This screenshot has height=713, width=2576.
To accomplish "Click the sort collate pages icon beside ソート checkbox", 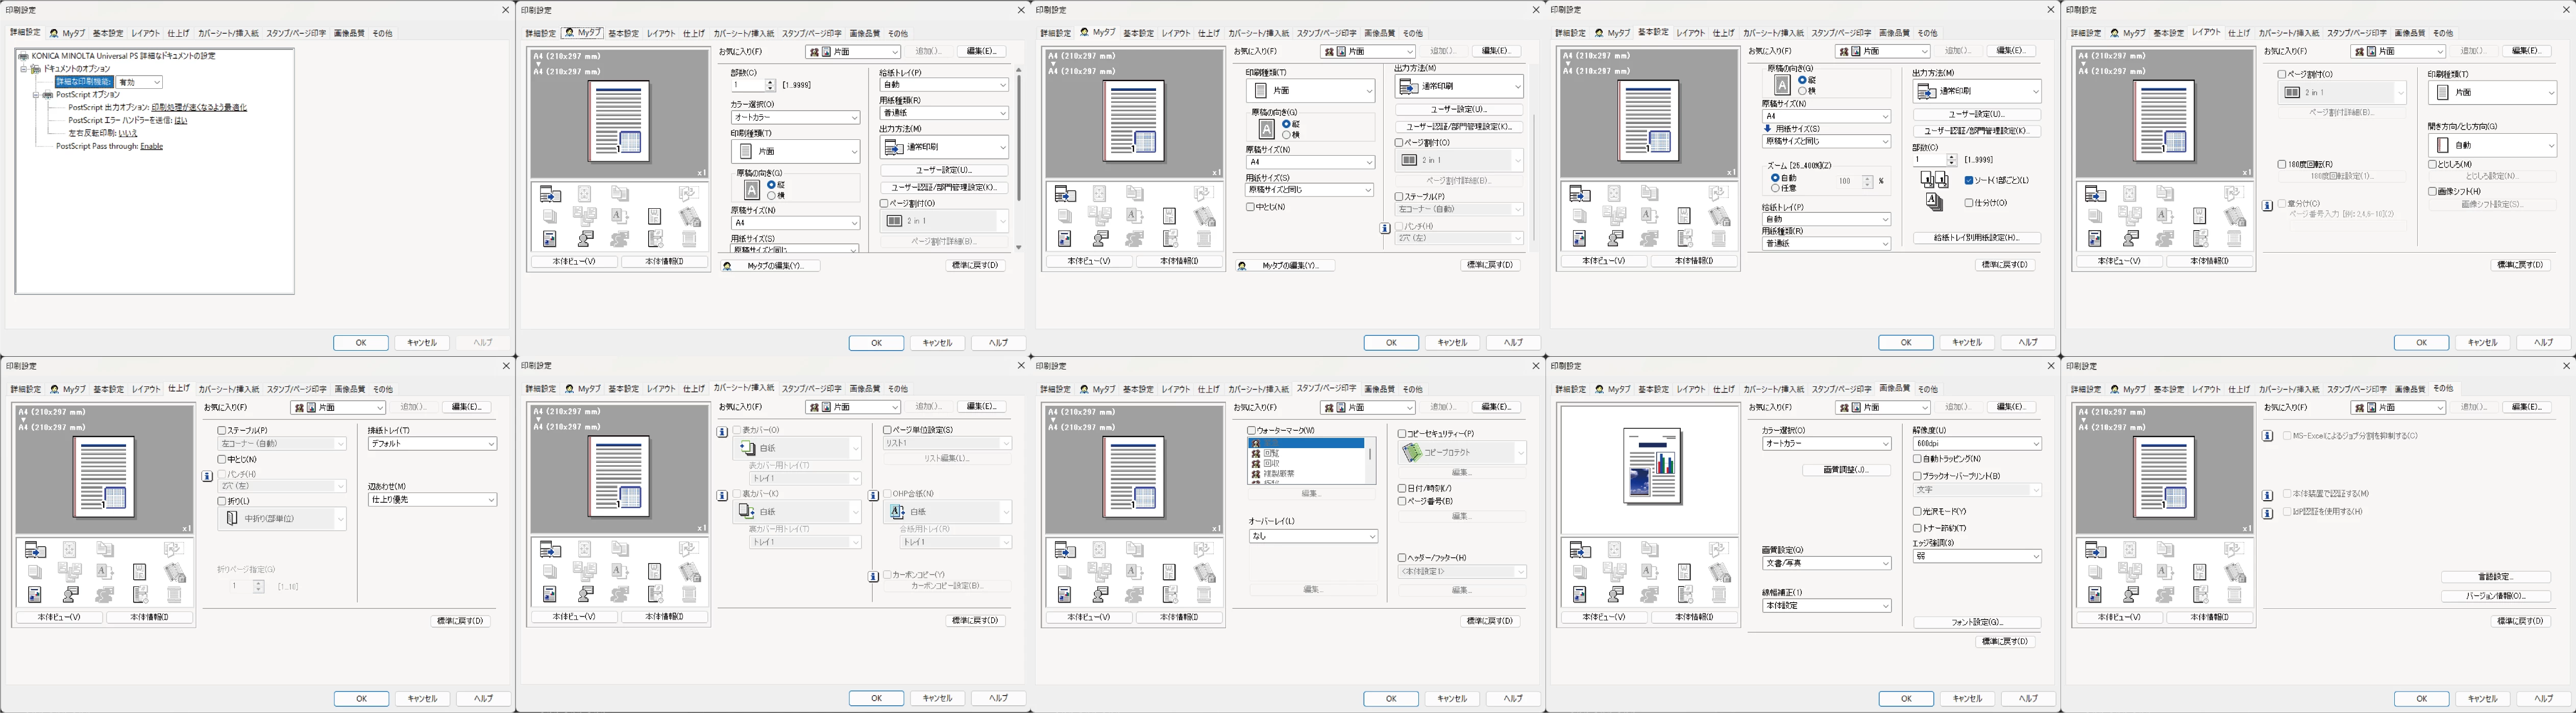I will point(1935,180).
